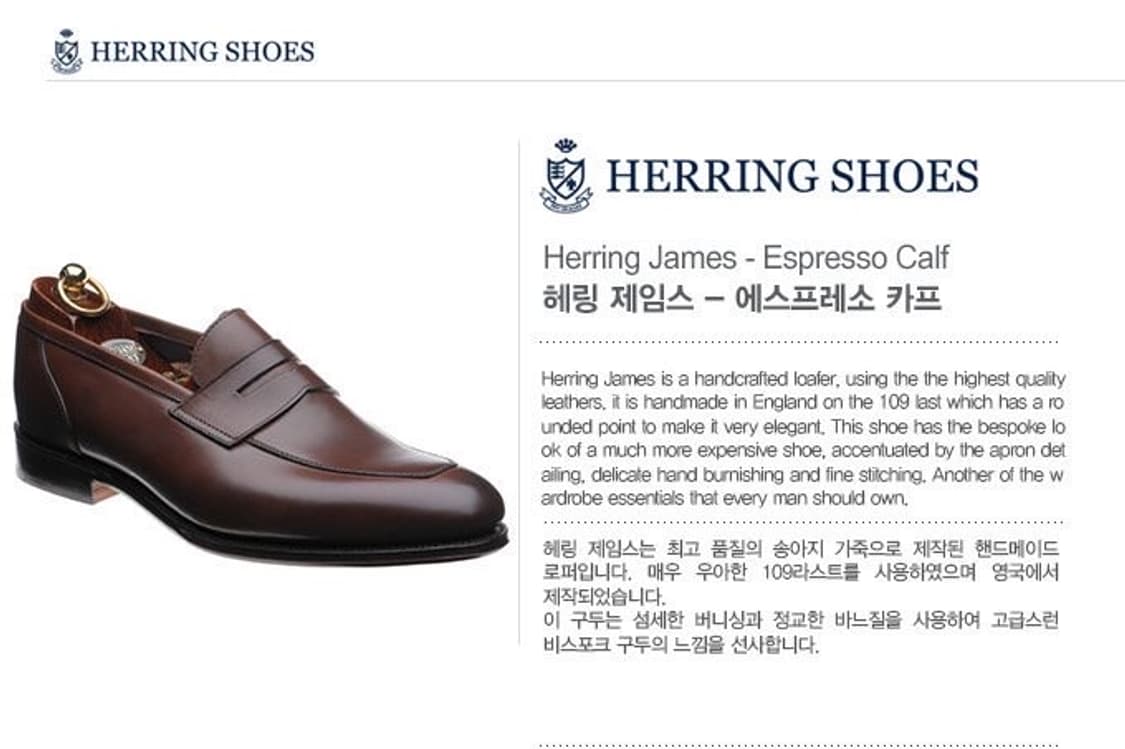This screenshot has height=749, width=1125.
Task: Click the large Herring shield crest logo
Action: [x=566, y=176]
